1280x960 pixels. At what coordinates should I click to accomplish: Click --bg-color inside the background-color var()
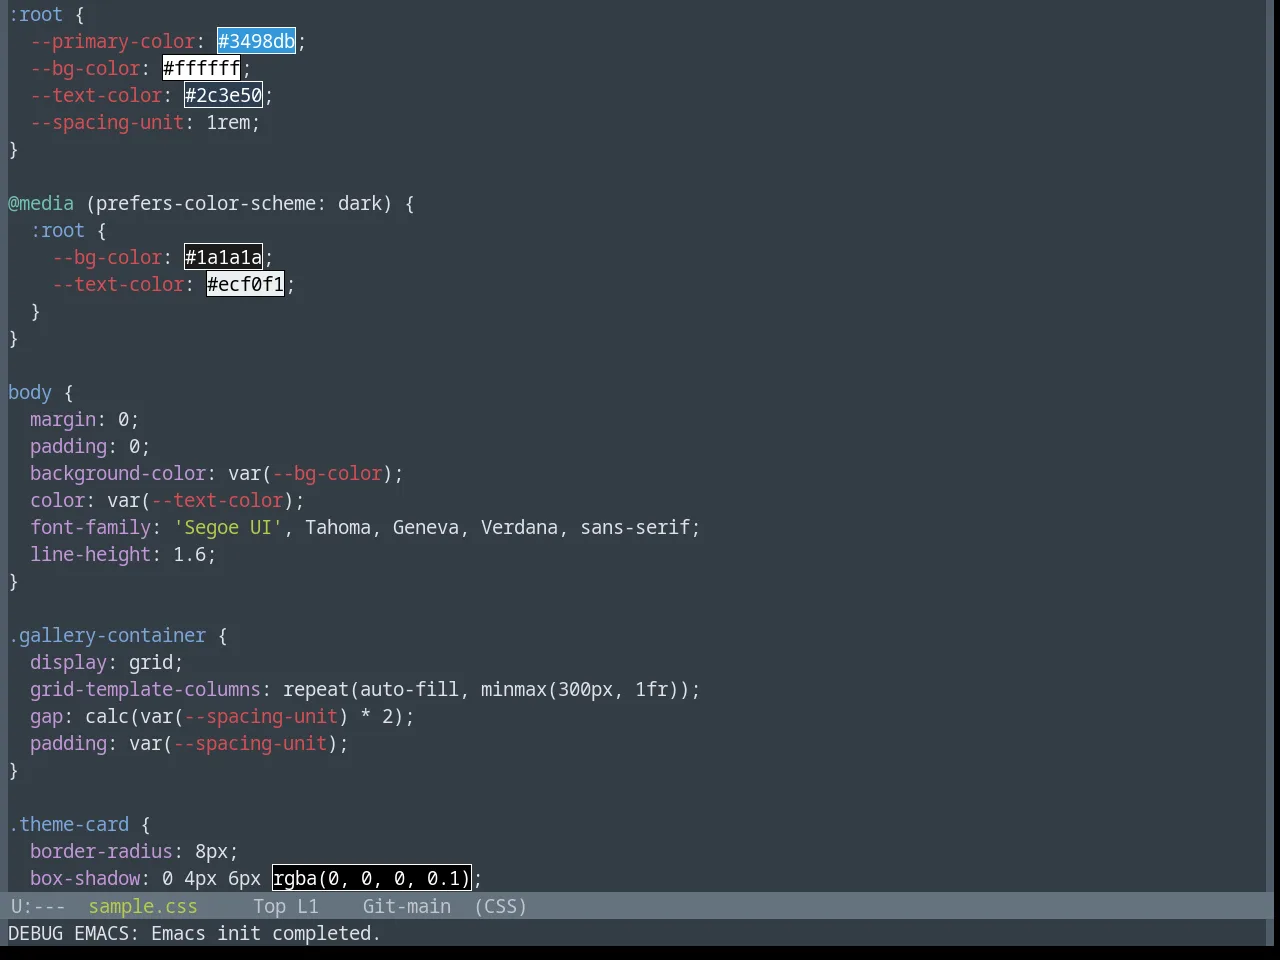tap(327, 473)
